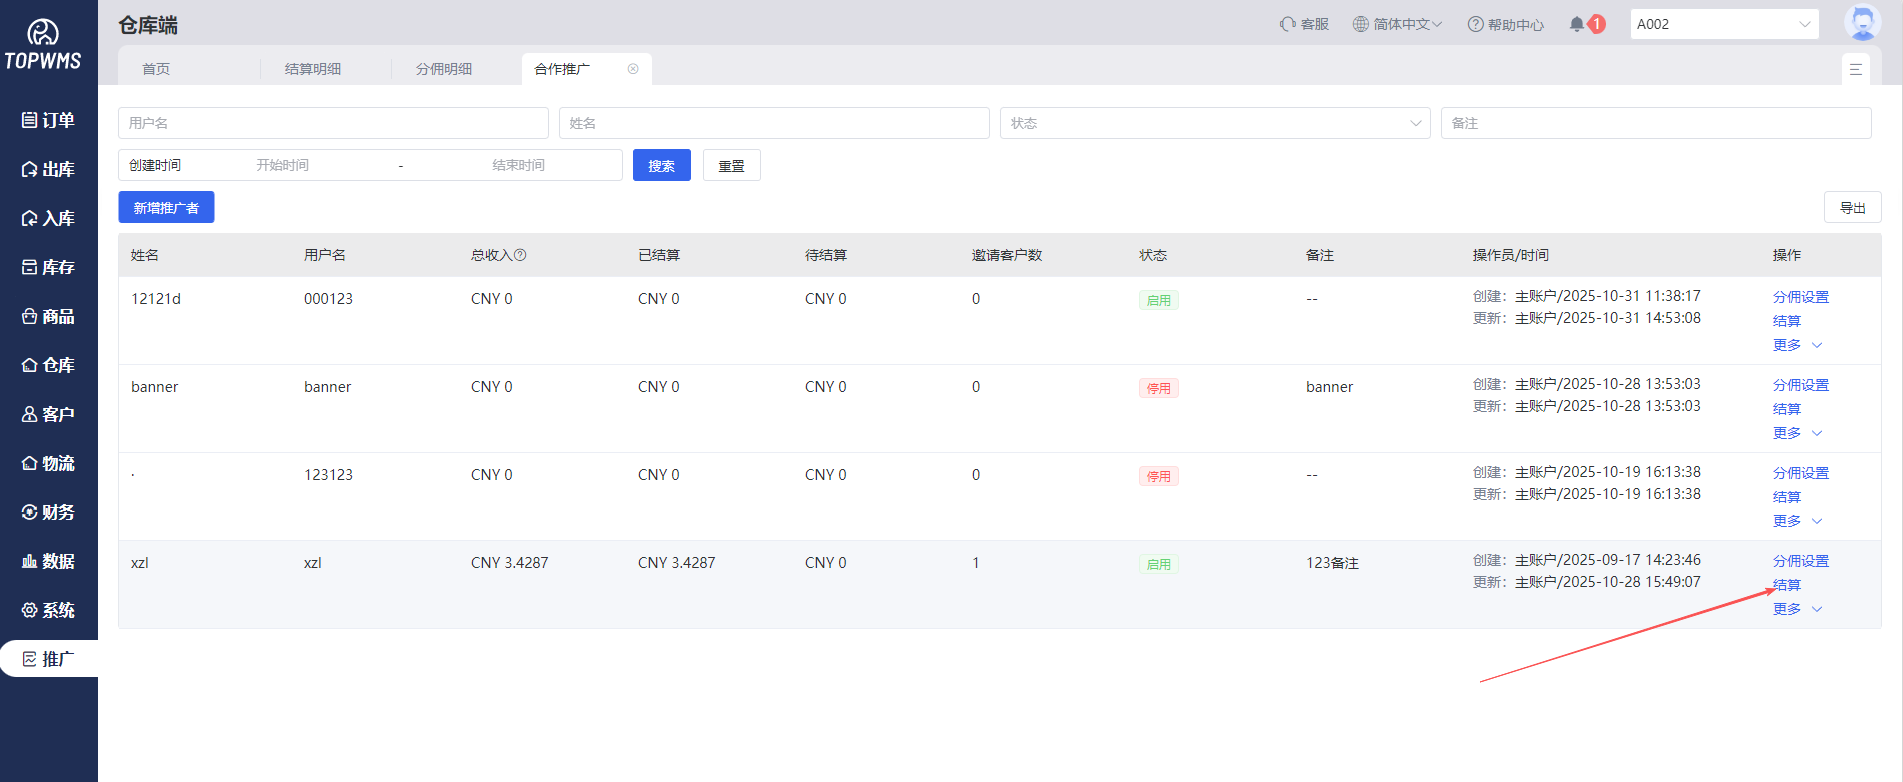Click the user avatar icon
The image size is (1903, 782).
1861,23
